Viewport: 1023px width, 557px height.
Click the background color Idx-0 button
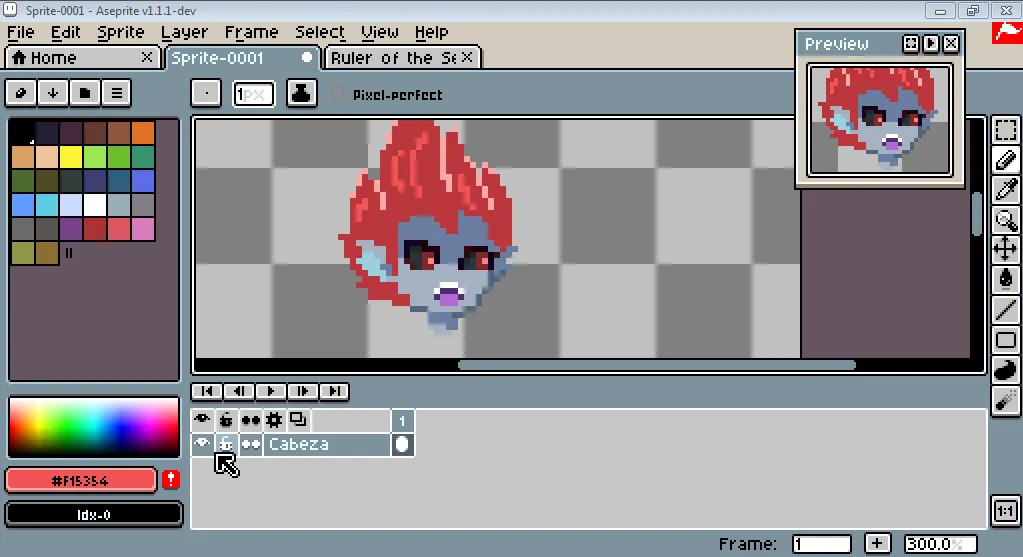(x=93, y=515)
